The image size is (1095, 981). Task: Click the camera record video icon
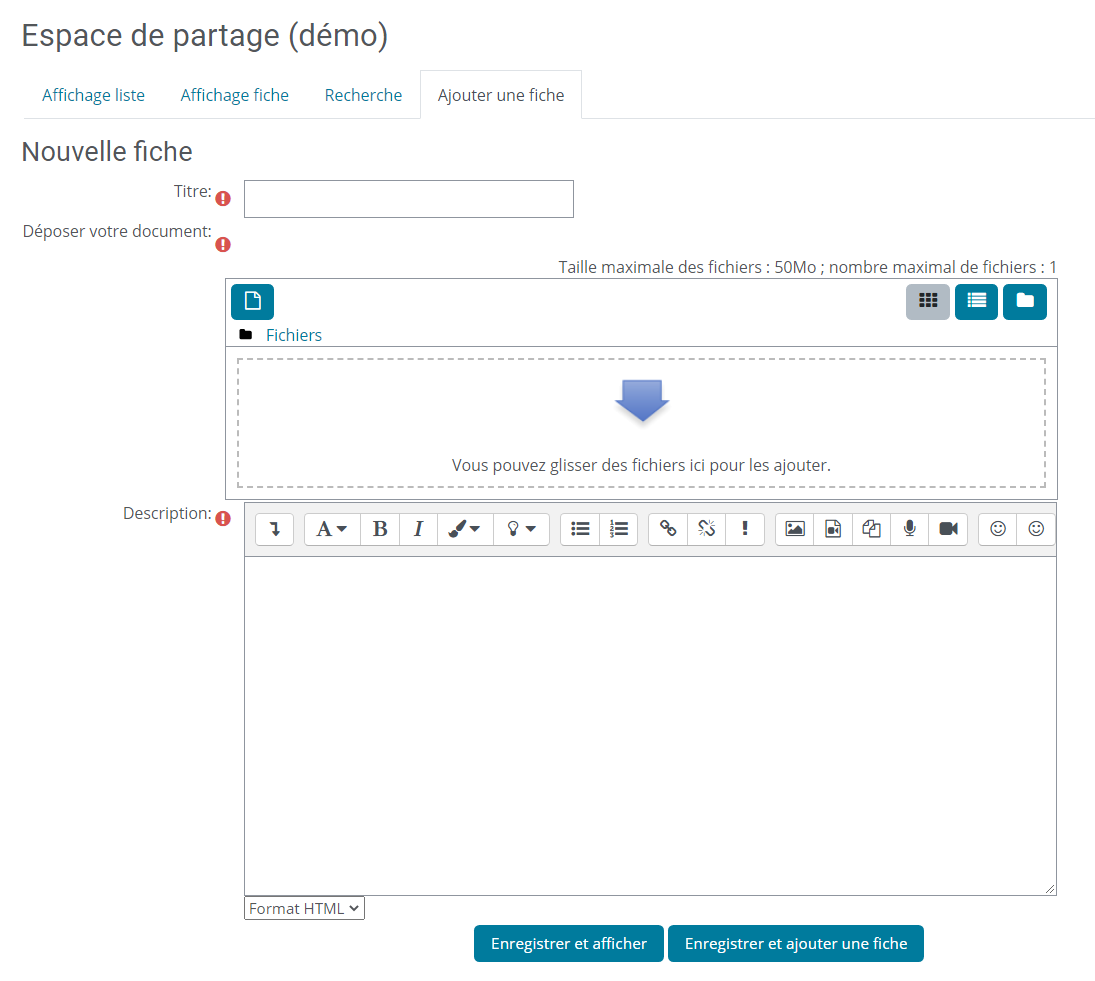pos(948,529)
